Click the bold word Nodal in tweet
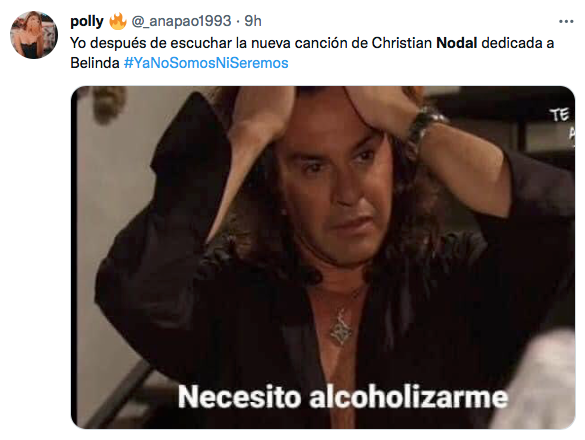 (x=457, y=43)
